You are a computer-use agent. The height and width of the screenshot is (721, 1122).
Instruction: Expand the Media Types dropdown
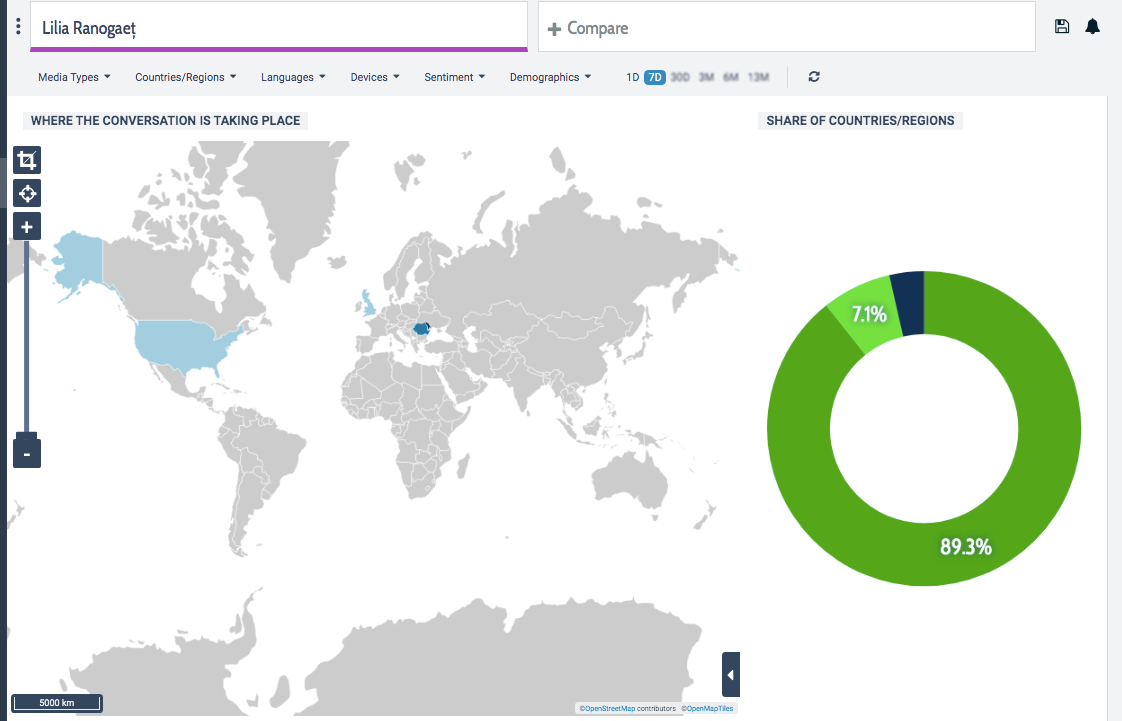point(74,77)
